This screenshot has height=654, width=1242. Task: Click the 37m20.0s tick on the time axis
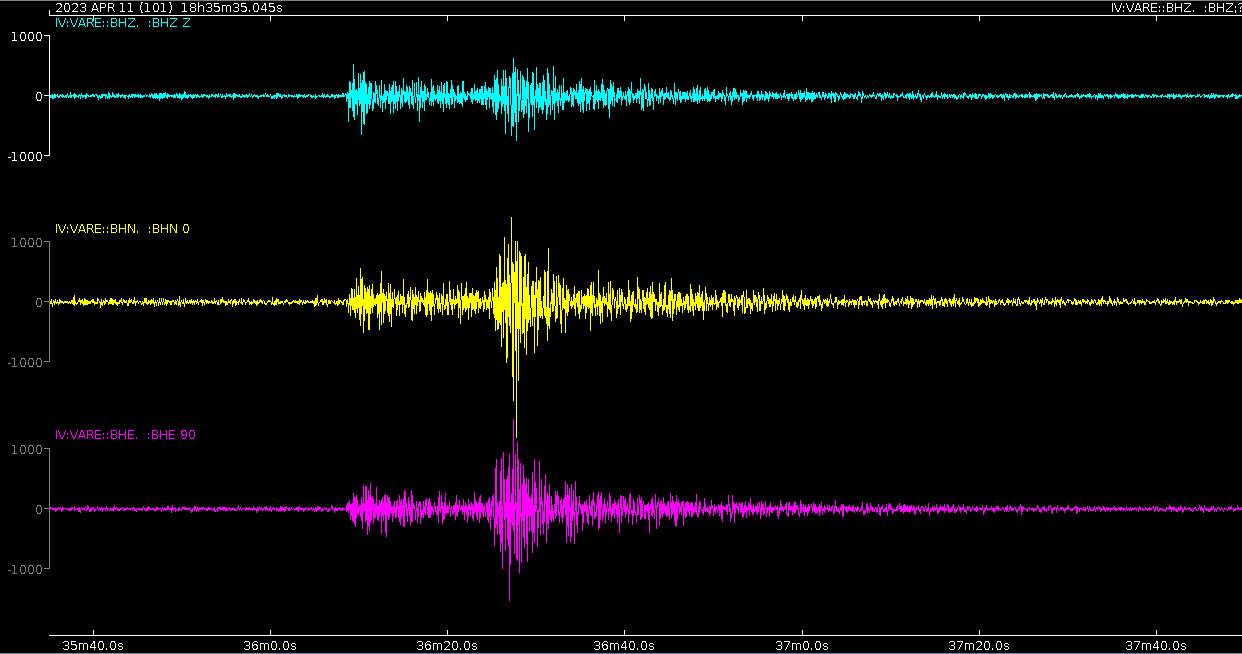tap(979, 646)
